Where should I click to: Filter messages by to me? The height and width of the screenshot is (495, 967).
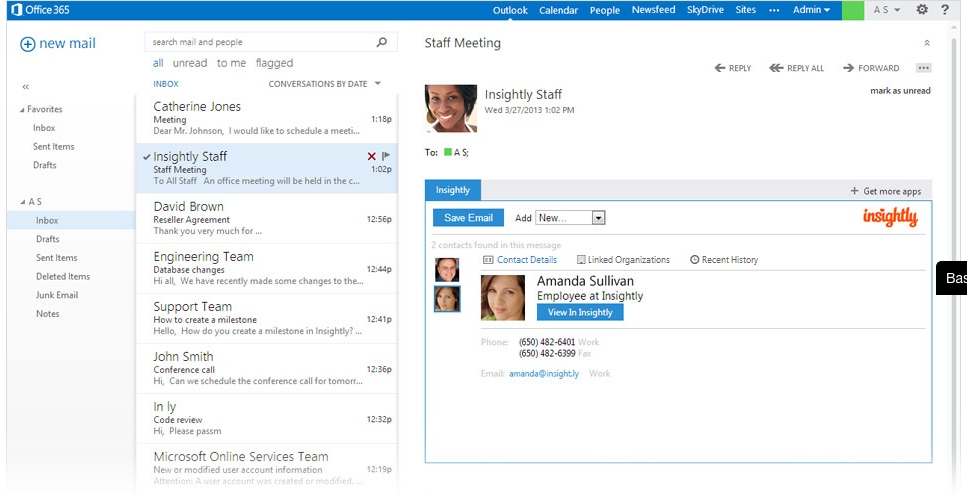231,63
